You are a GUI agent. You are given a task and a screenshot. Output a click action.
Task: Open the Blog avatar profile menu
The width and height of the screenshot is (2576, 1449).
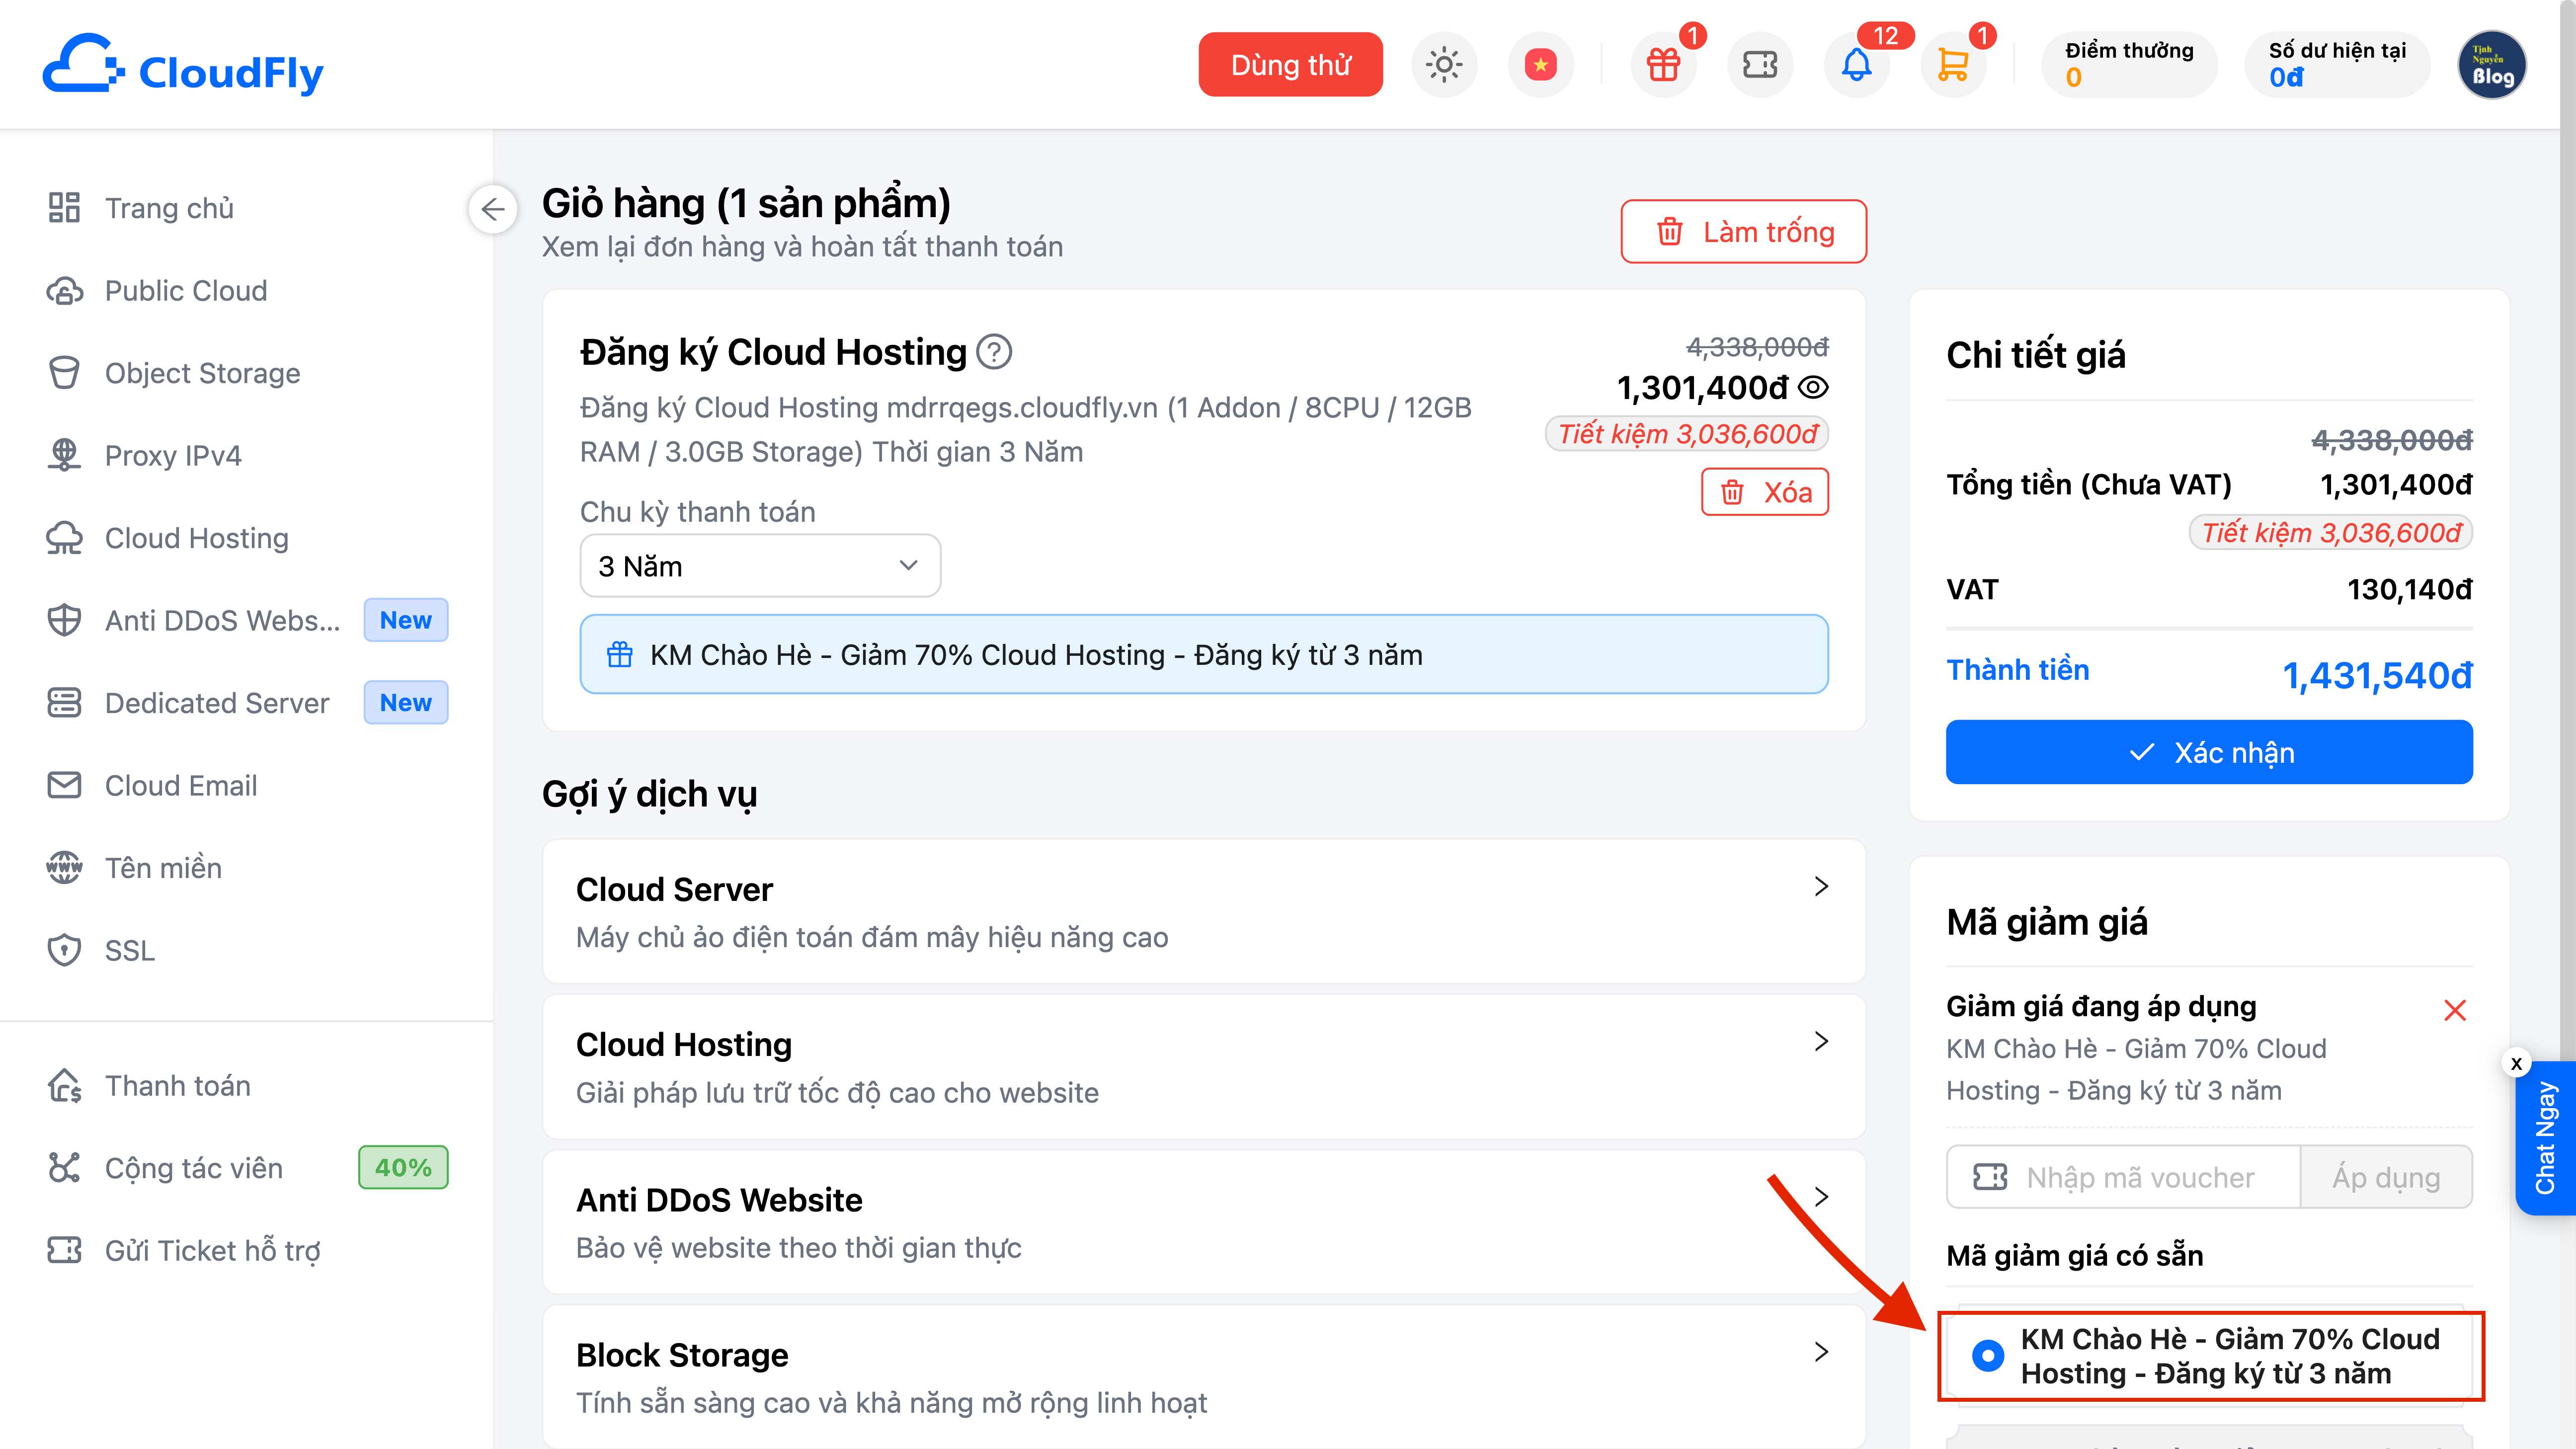coord(2492,65)
